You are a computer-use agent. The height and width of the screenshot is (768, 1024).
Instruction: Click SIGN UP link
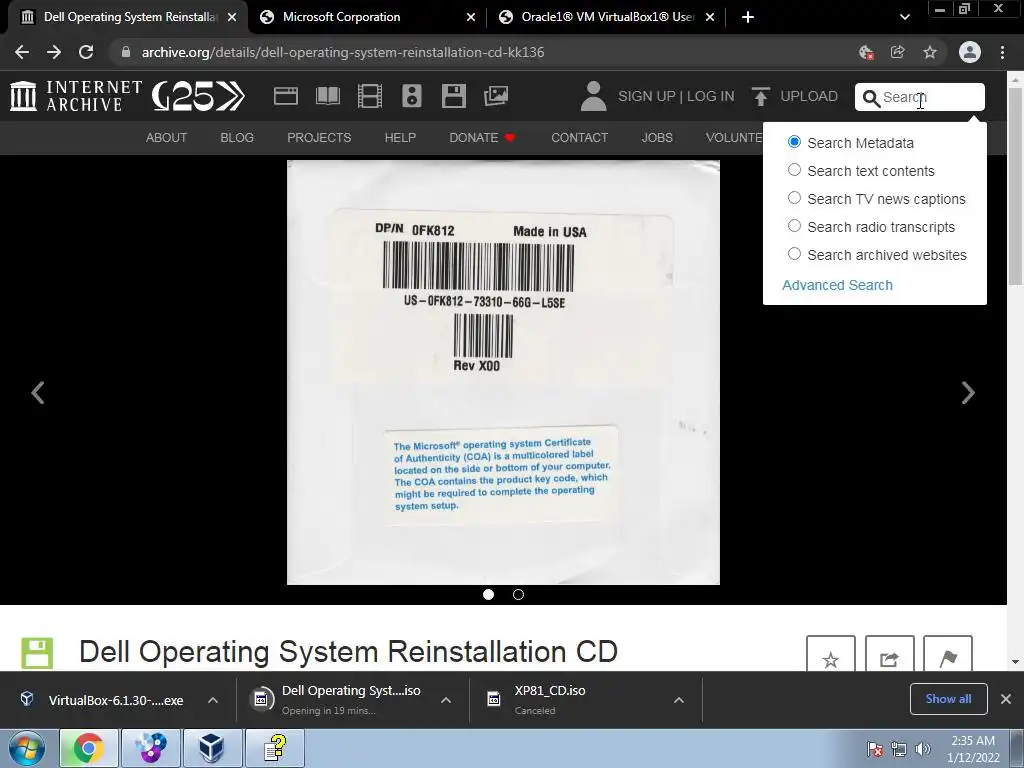[x=647, y=96]
